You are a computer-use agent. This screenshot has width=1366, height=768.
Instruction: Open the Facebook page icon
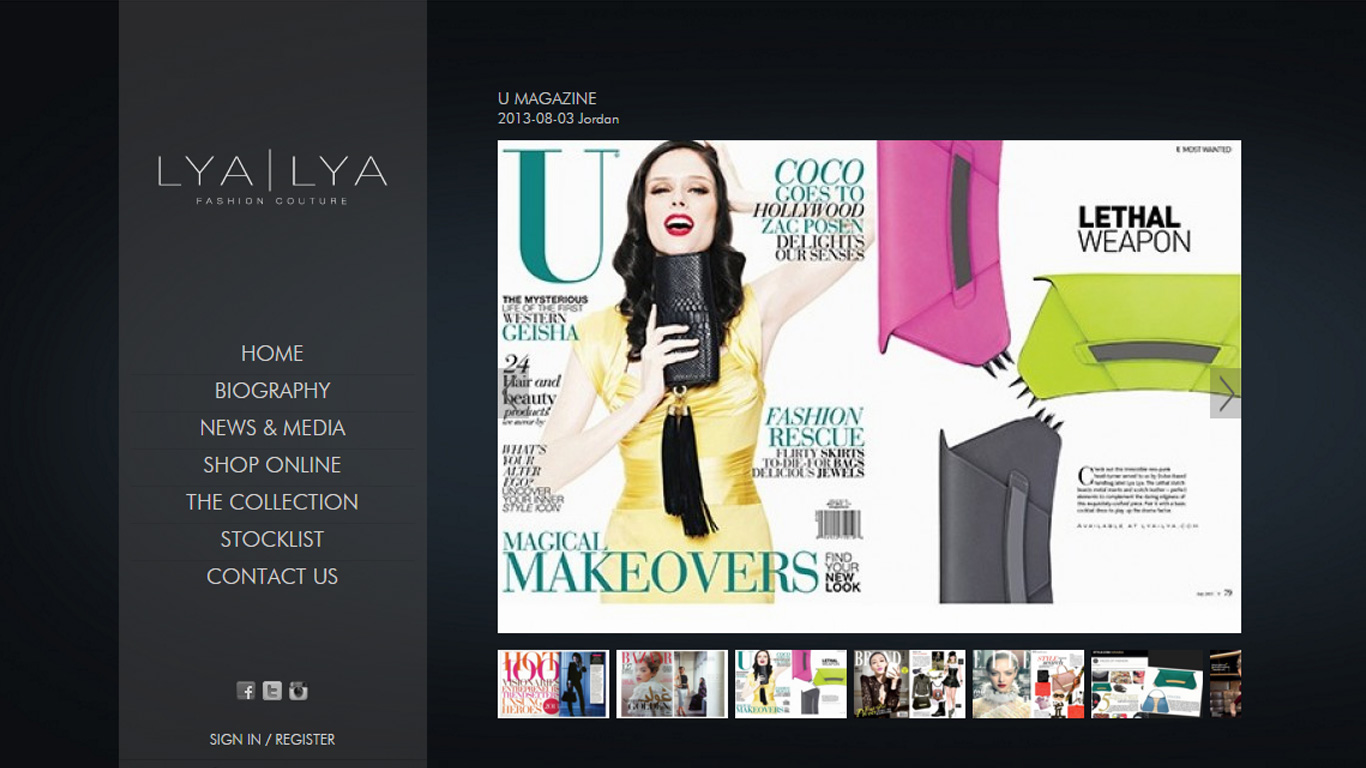click(x=246, y=690)
